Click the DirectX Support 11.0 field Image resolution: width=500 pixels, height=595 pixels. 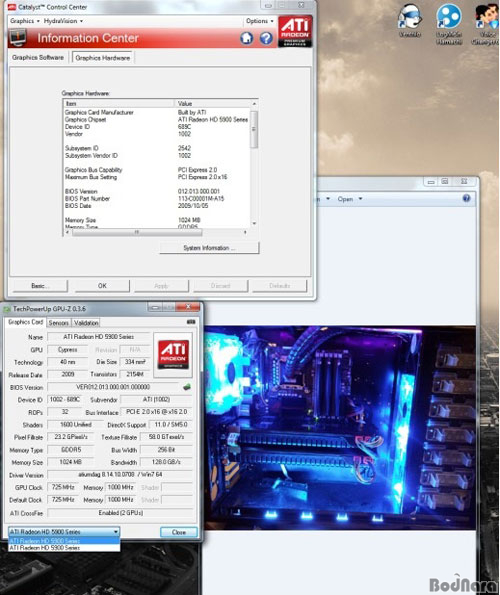[171, 425]
